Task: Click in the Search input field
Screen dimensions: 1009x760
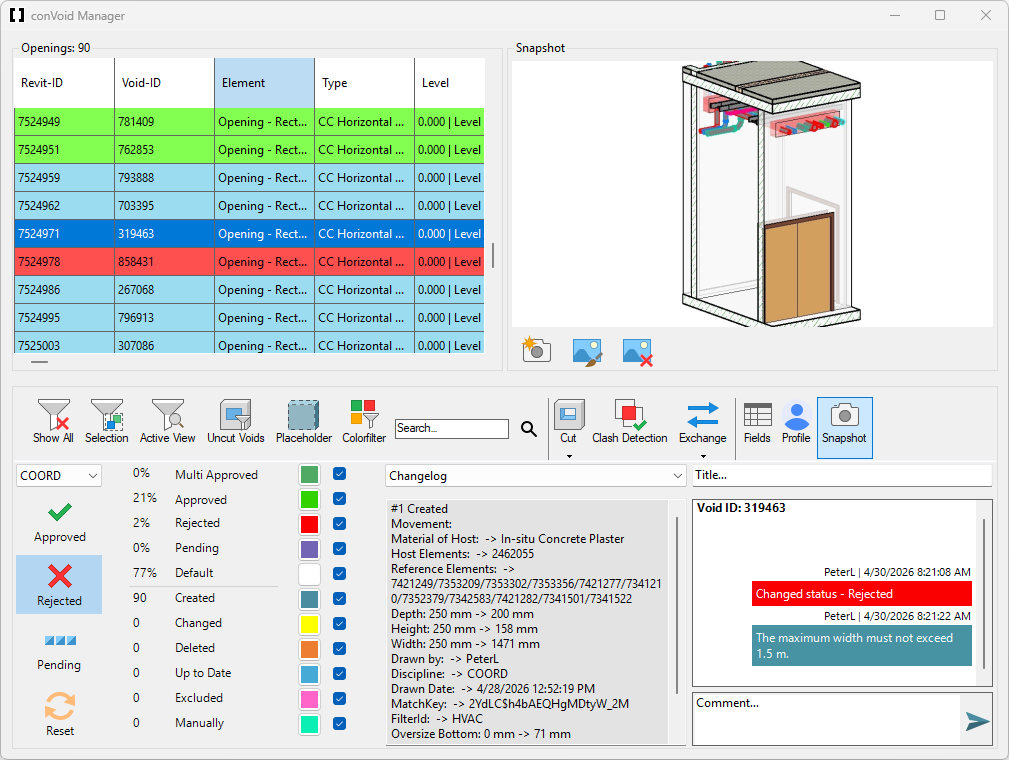Action: (452, 429)
